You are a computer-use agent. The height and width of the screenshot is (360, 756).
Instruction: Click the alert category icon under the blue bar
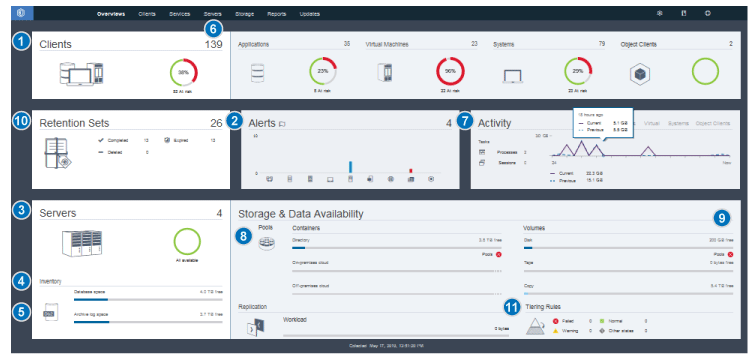coord(351,179)
